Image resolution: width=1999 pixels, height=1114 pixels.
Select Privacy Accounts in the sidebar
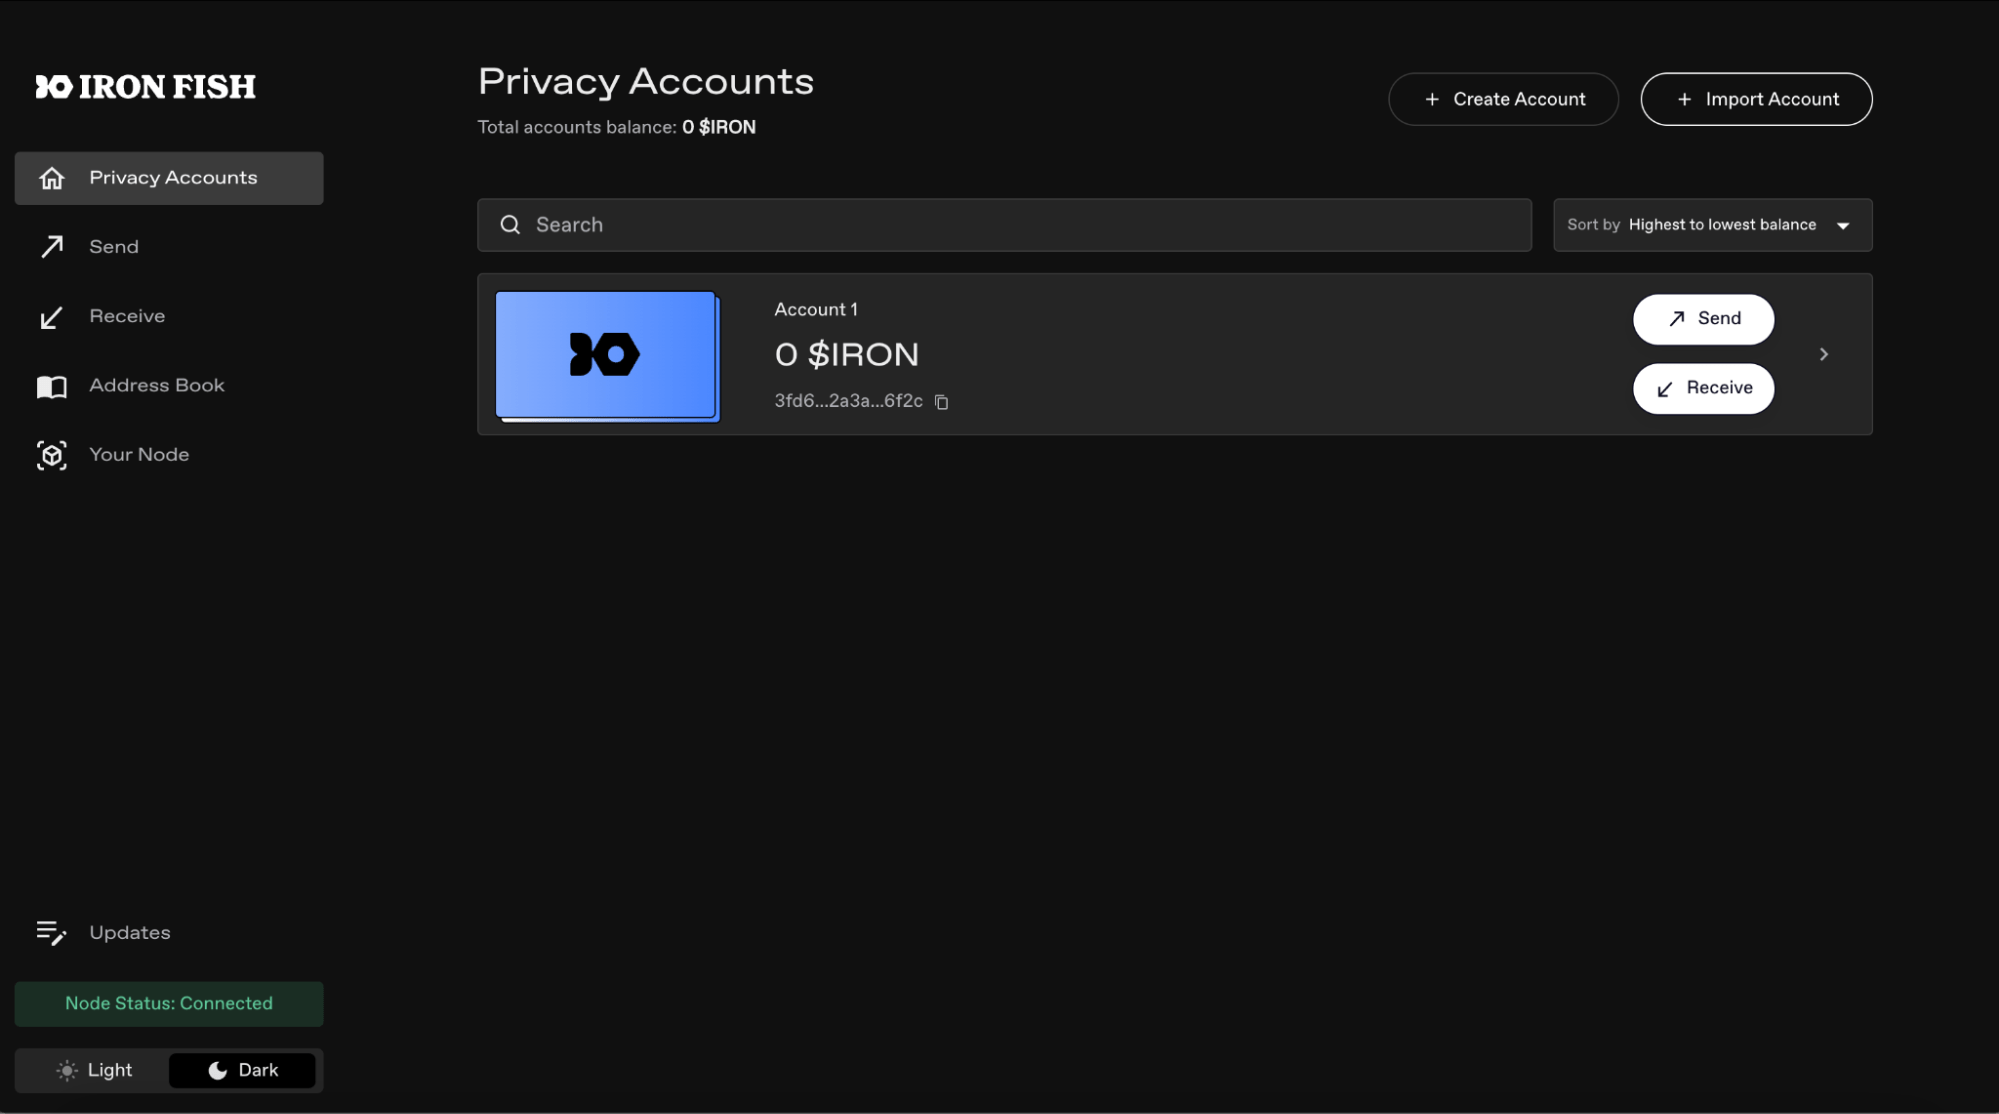click(168, 177)
